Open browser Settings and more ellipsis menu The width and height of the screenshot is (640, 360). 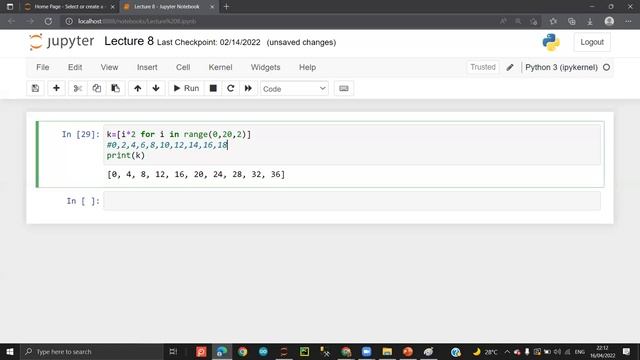coord(628,21)
